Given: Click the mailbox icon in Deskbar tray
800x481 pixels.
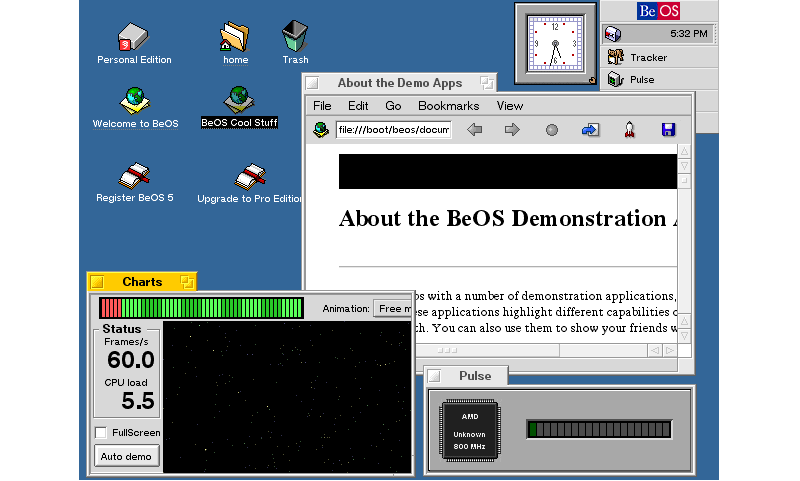Looking at the screenshot, I should (x=613, y=34).
